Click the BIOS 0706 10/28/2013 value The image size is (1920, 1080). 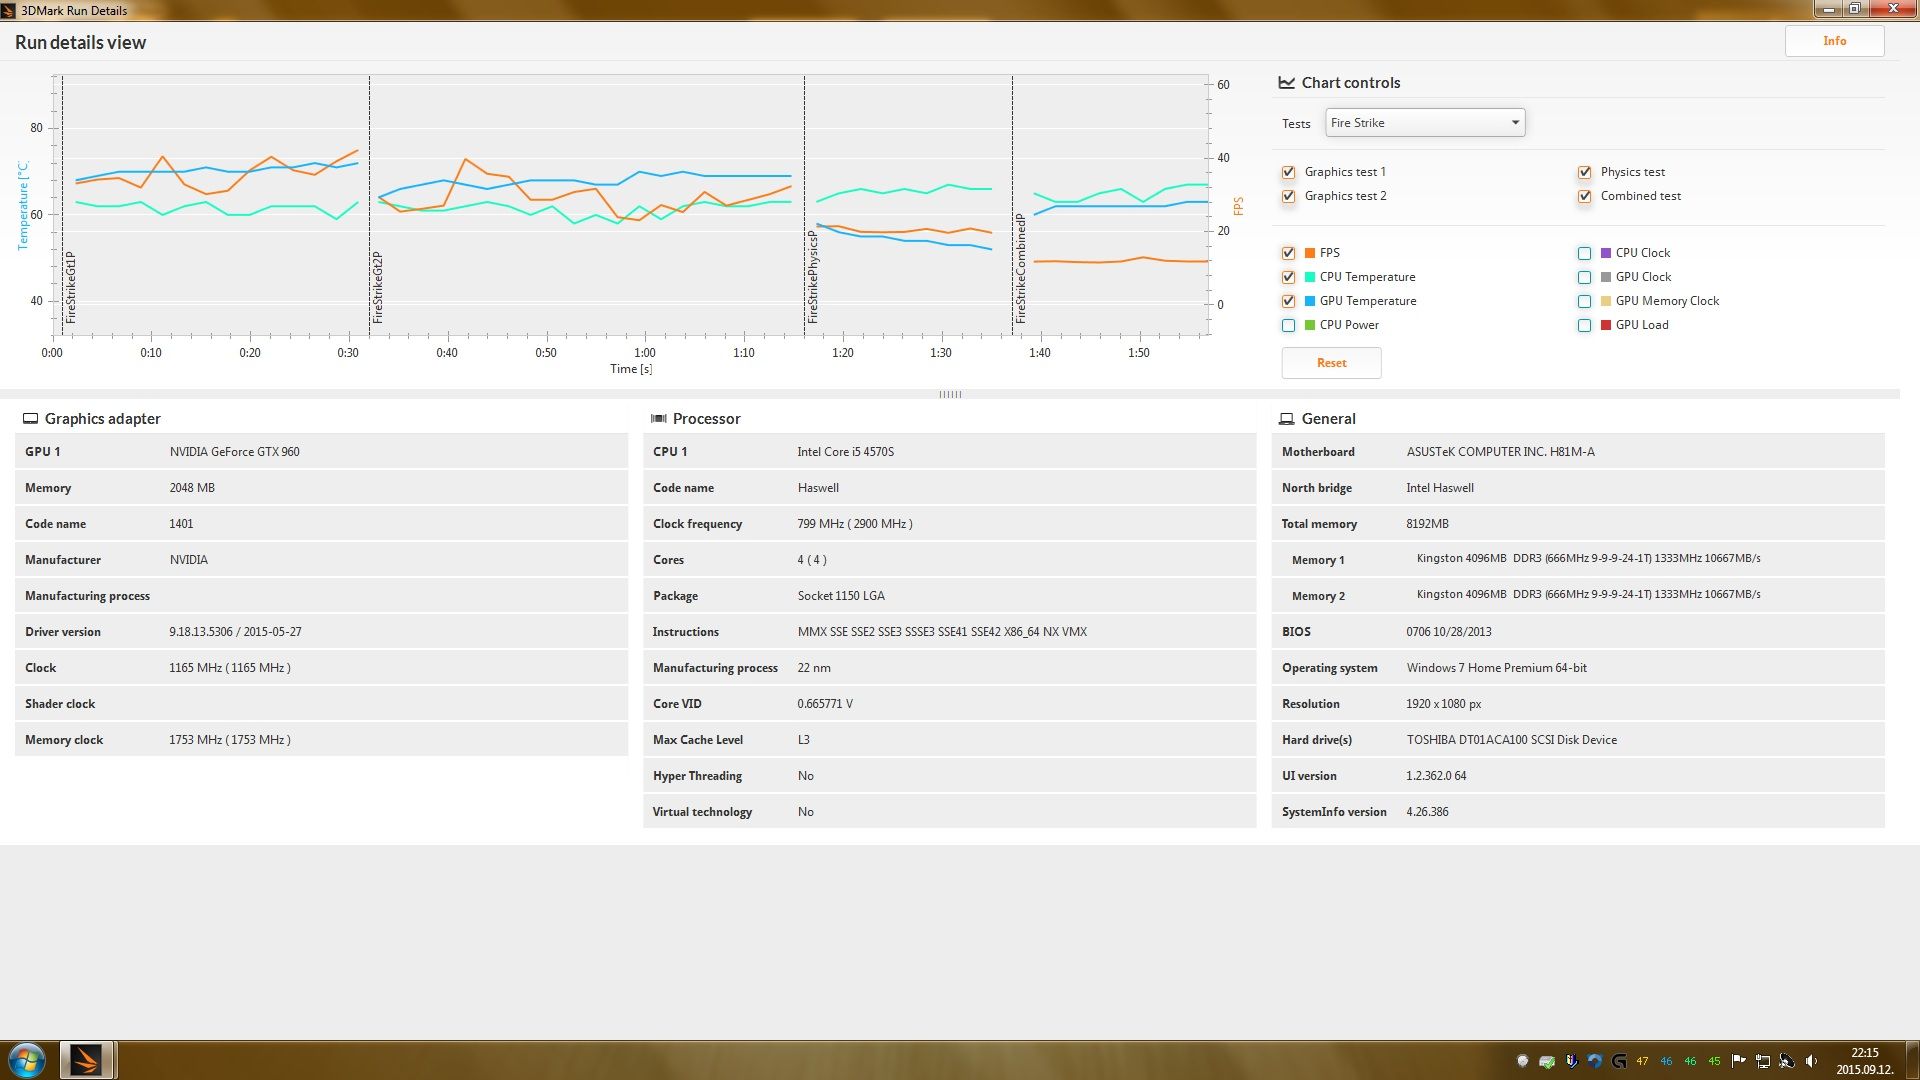1448,632
